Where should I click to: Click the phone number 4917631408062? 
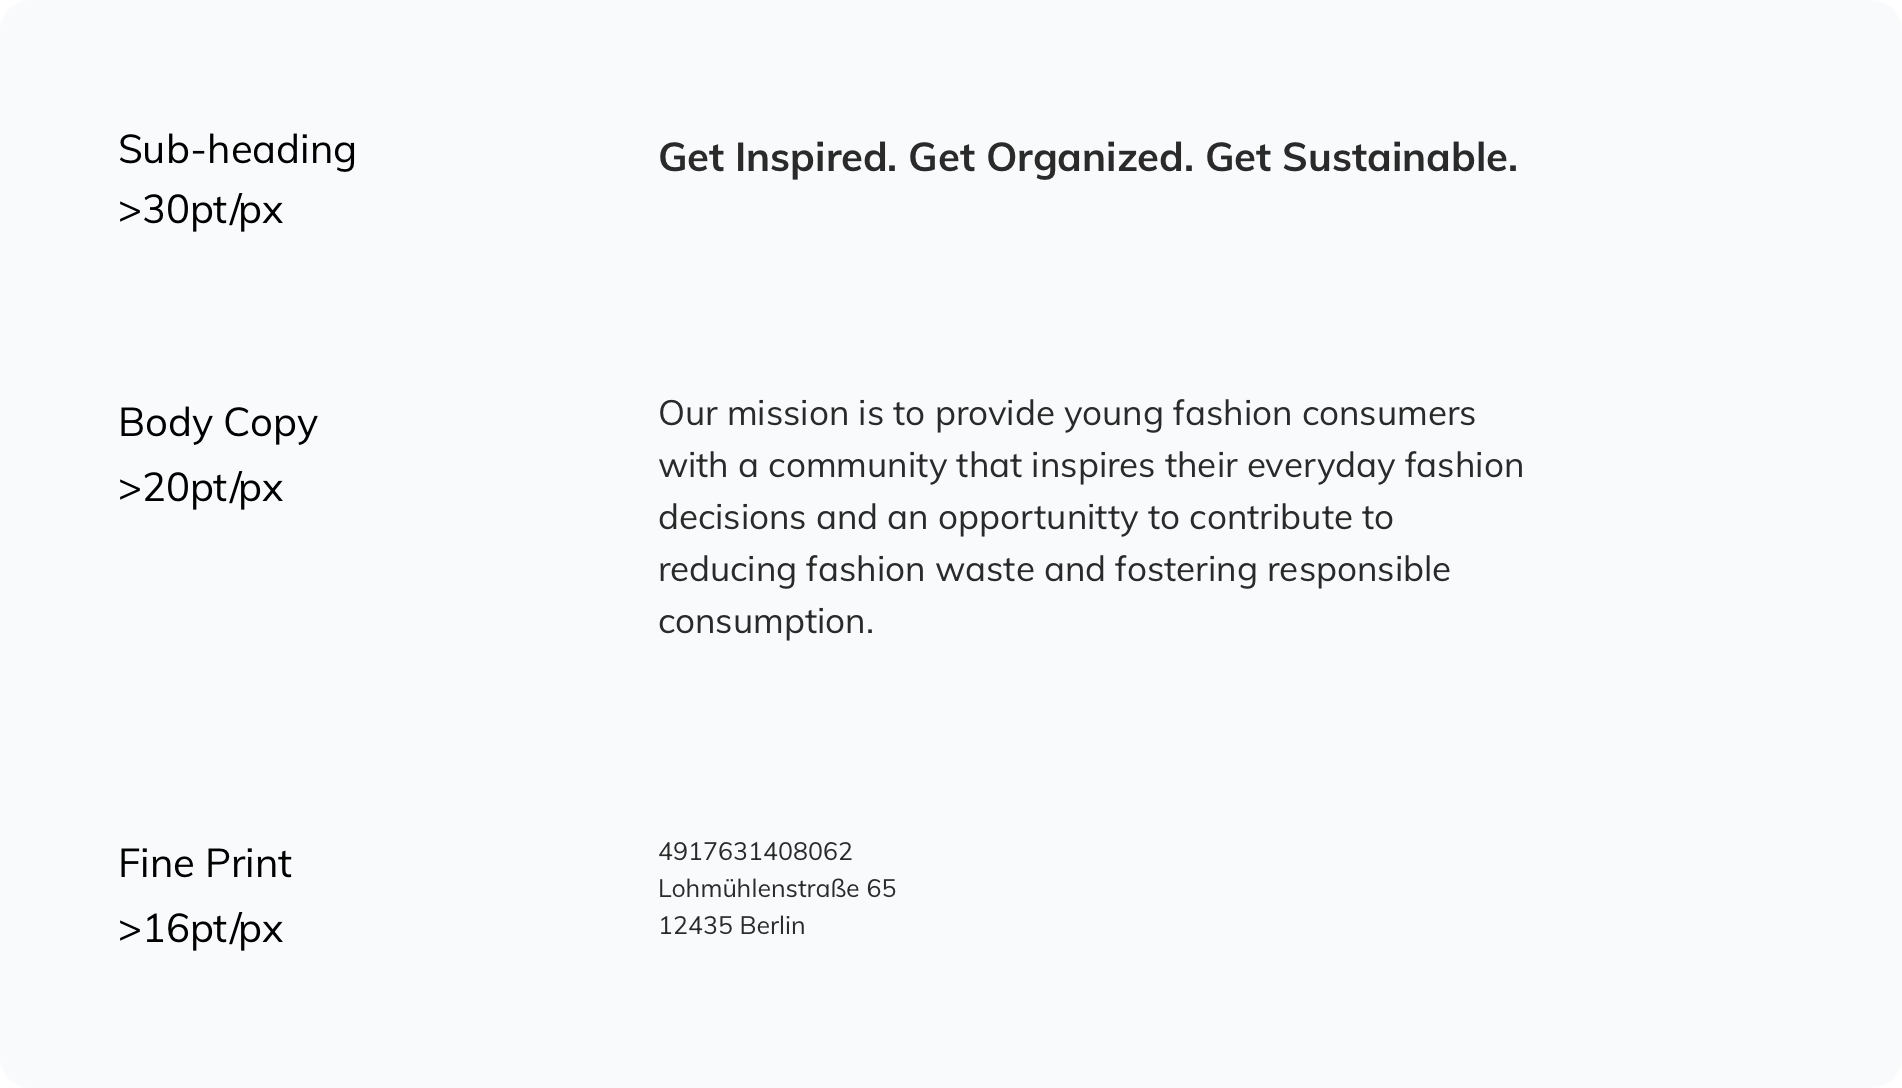click(x=755, y=852)
